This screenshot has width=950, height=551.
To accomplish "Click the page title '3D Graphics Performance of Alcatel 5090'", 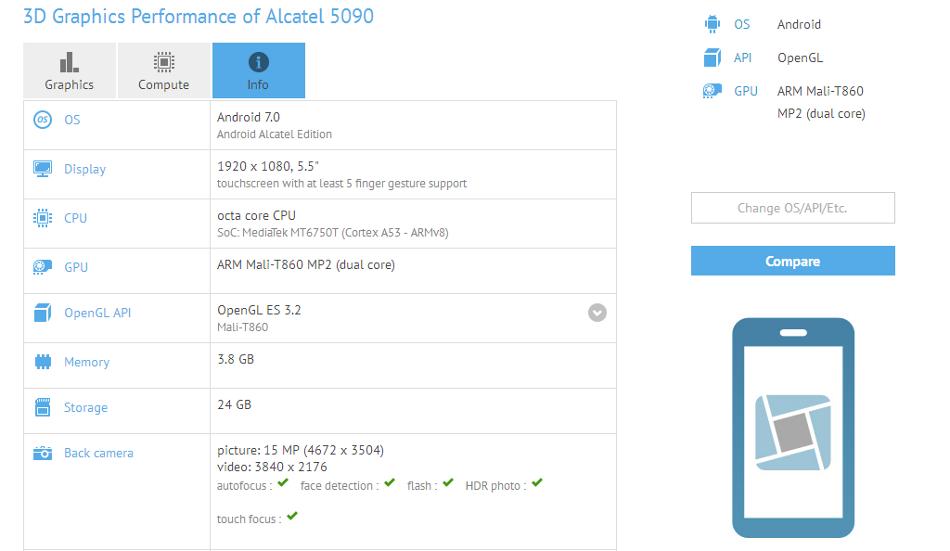I will (199, 16).
